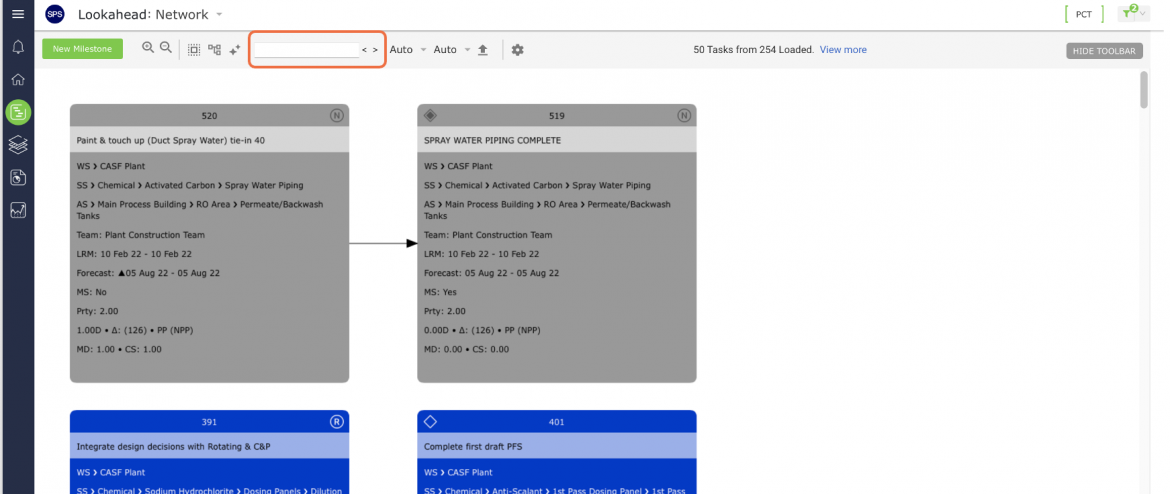This screenshot has height=494, width=1170.
Task: Click 'MS: No' in task 520
Action: pyautogui.click(x=92, y=292)
